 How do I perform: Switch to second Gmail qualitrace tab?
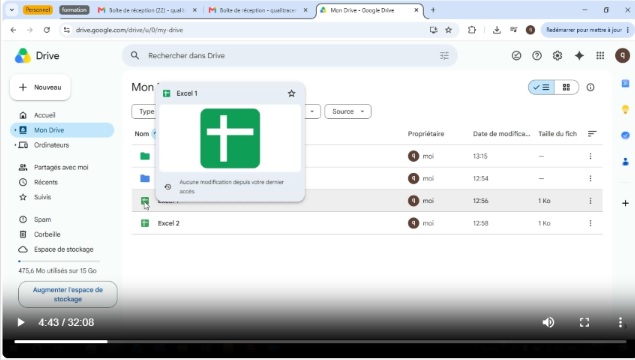coord(258,10)
